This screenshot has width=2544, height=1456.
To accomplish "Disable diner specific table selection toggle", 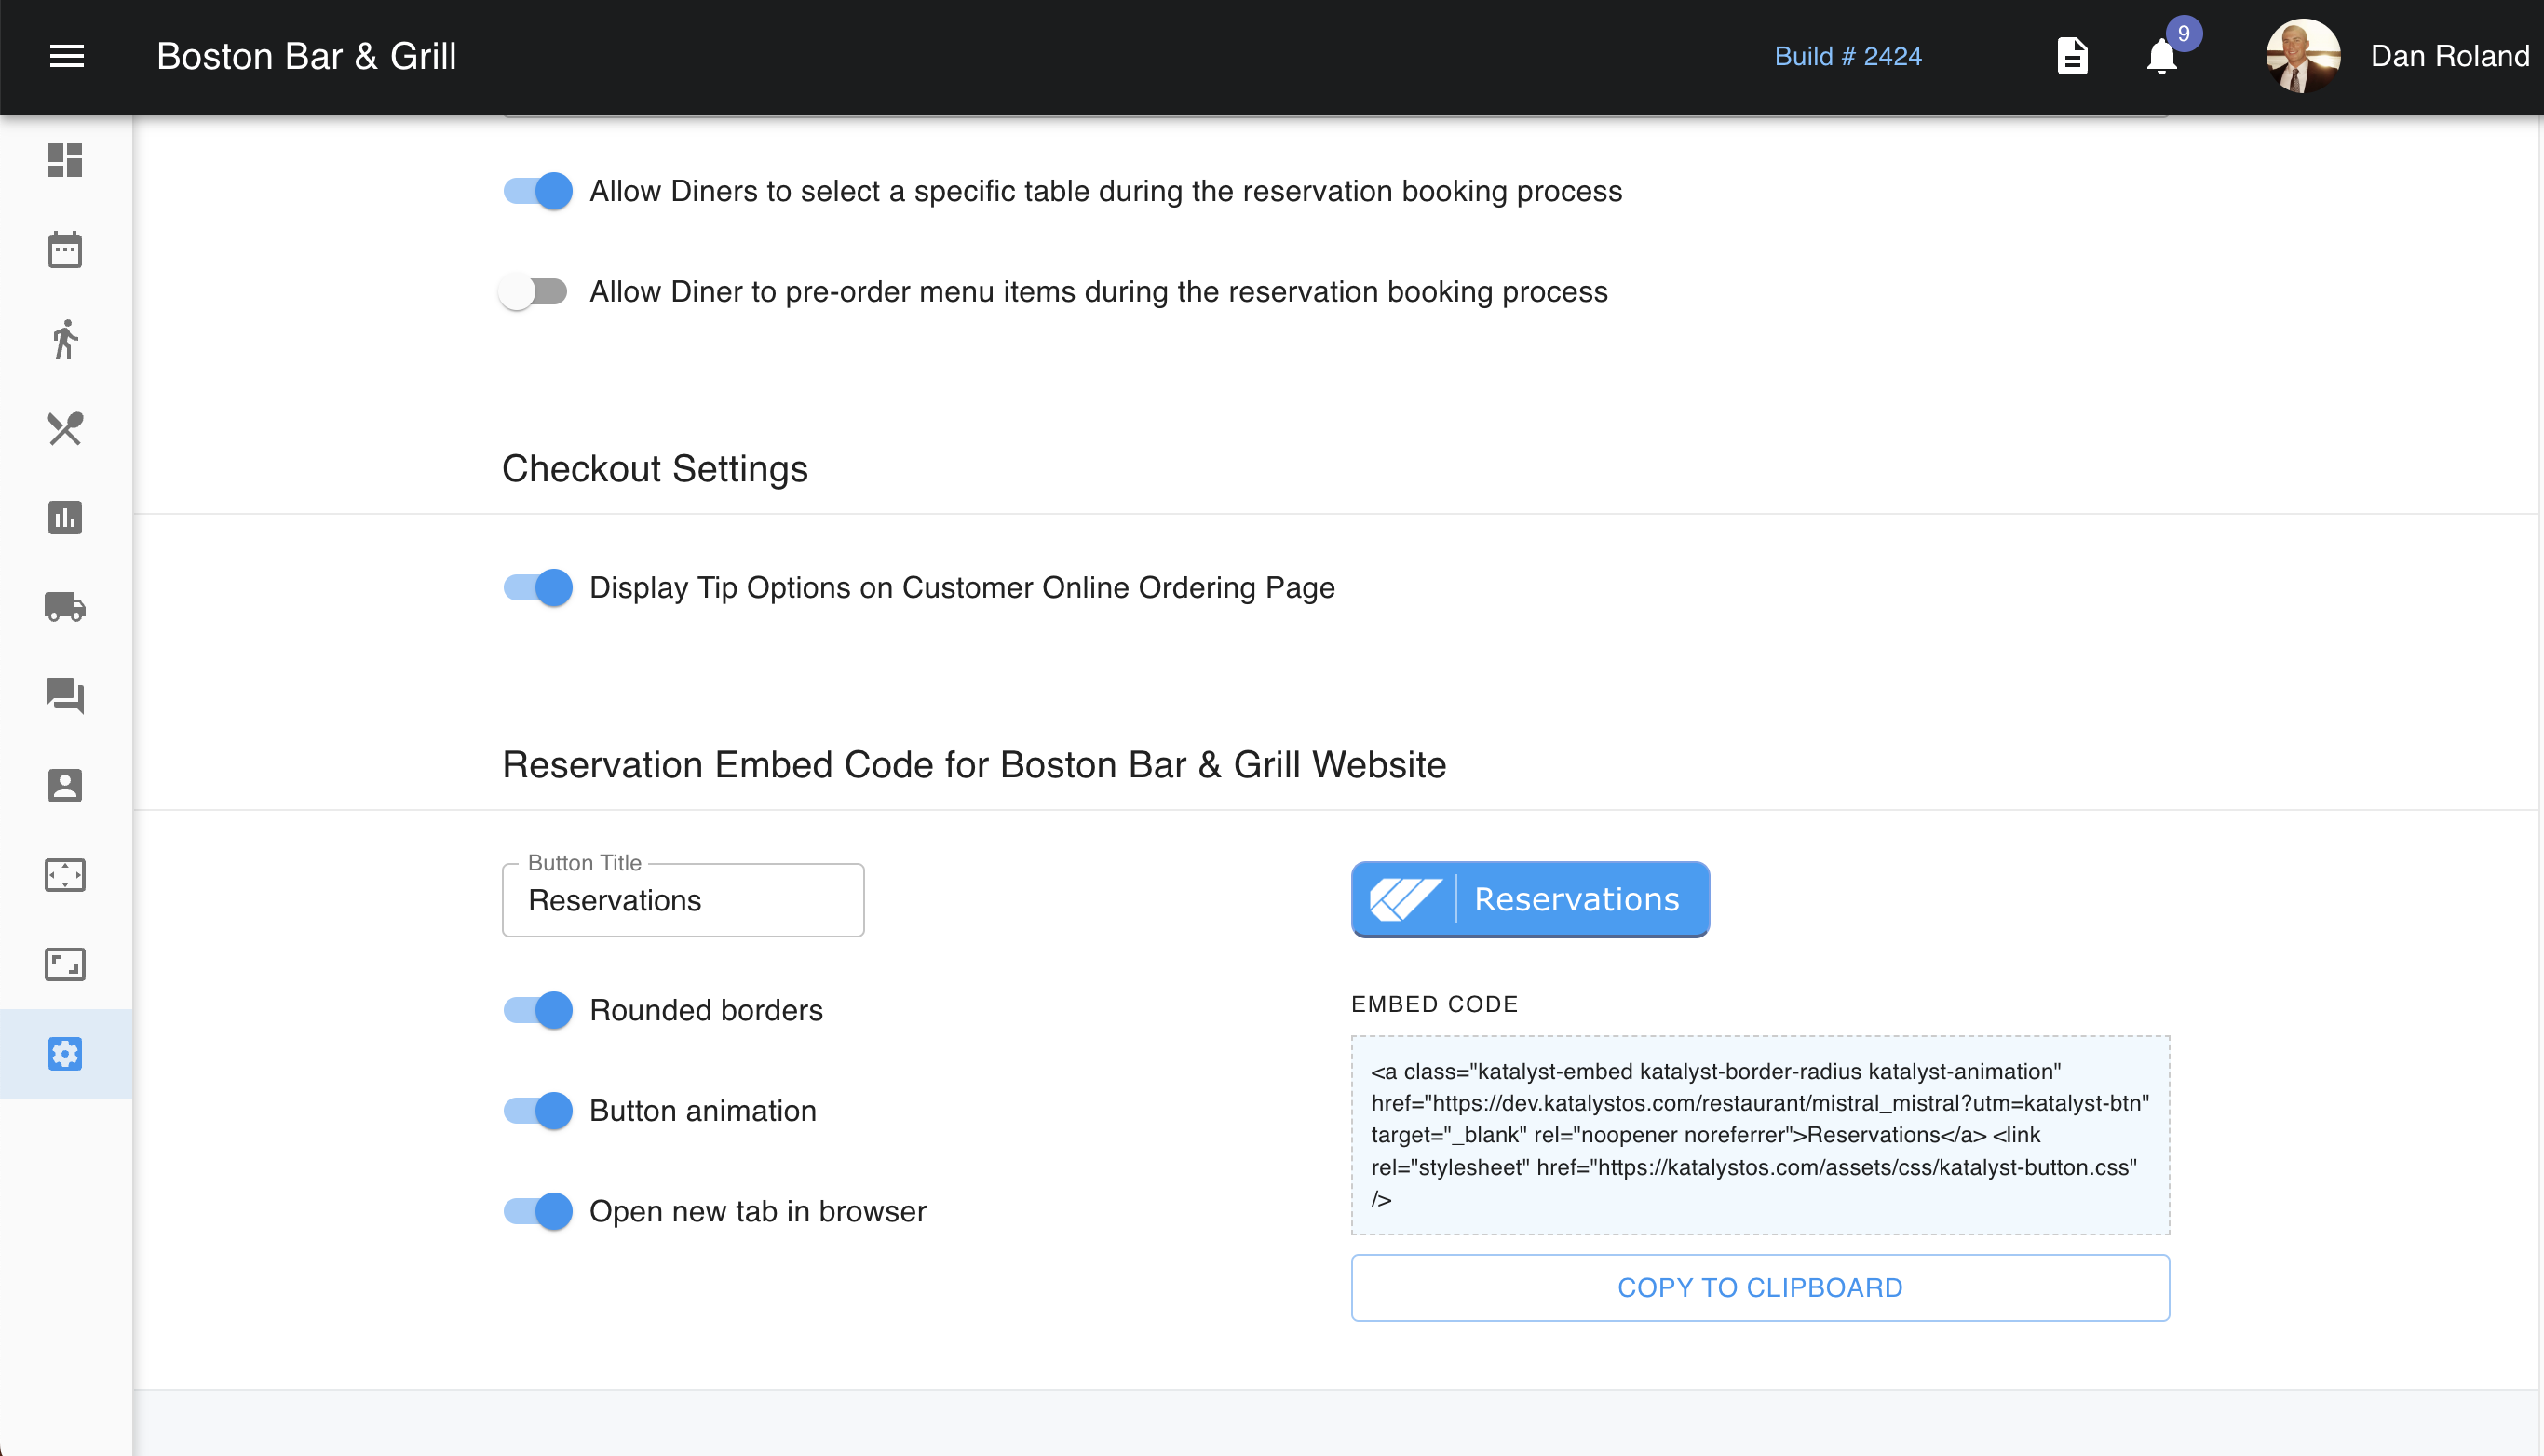I will 538,191.
